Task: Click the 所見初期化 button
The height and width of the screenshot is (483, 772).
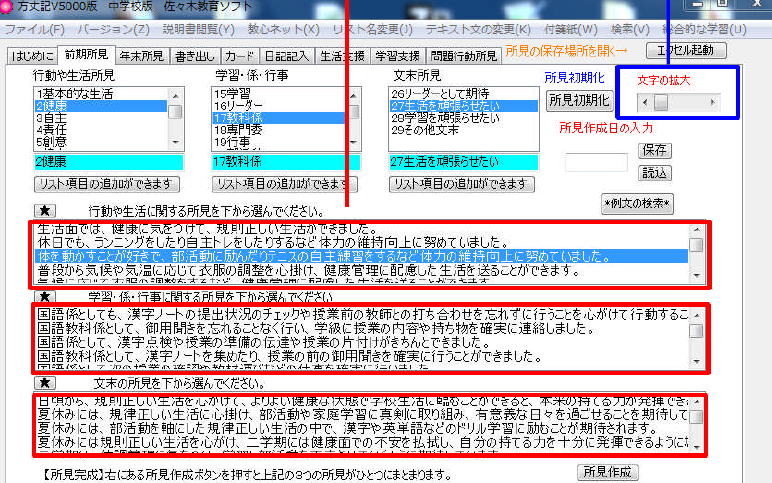Action: click(579, 100)
